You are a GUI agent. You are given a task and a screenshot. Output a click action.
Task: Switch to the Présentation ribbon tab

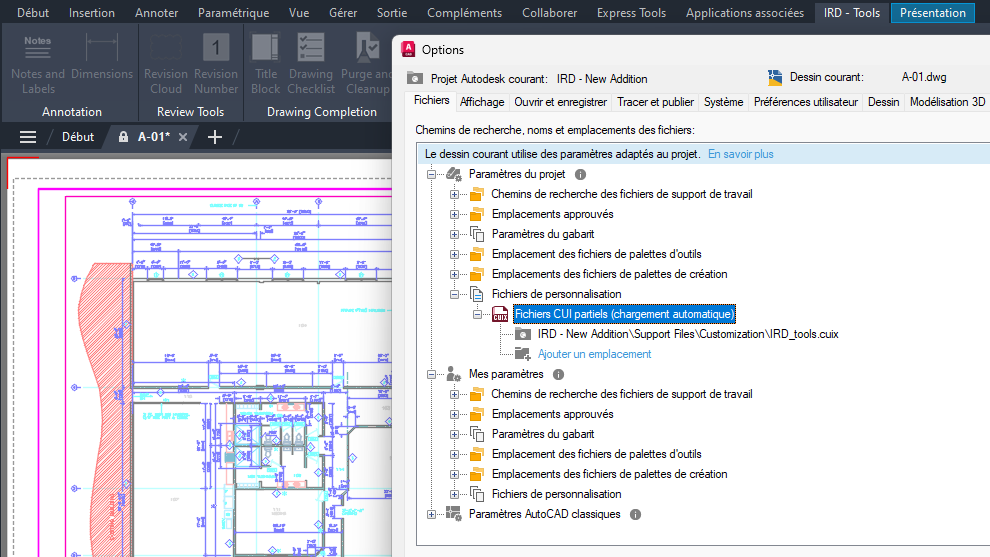click(933, 13)
